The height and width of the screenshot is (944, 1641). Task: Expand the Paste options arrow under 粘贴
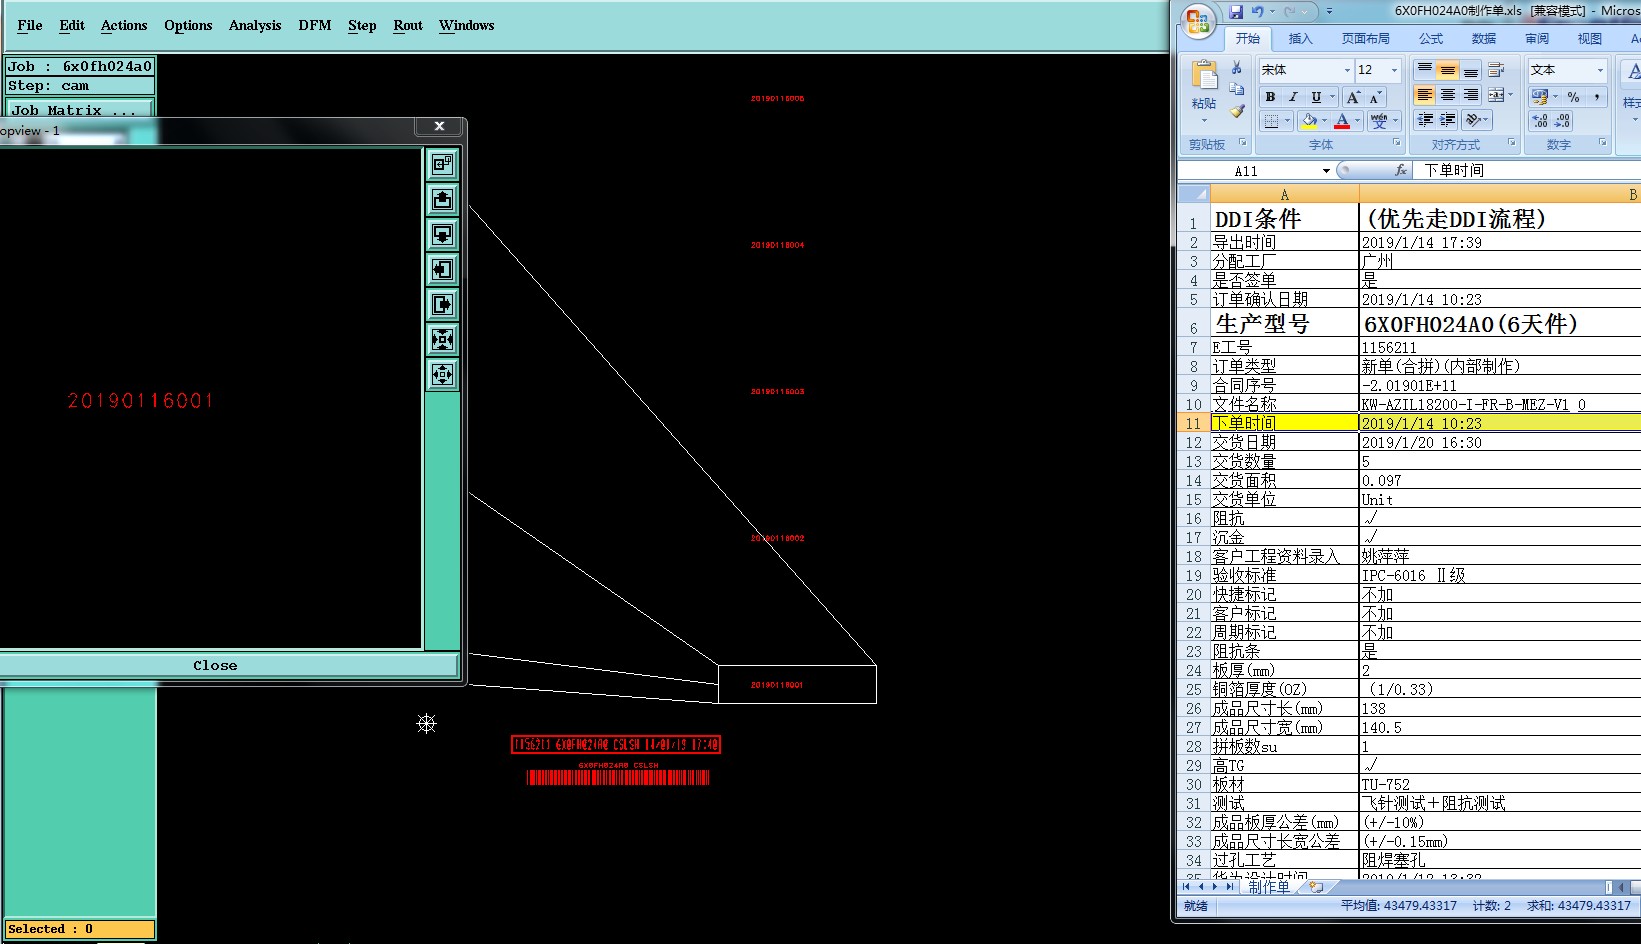(1204, 121)
